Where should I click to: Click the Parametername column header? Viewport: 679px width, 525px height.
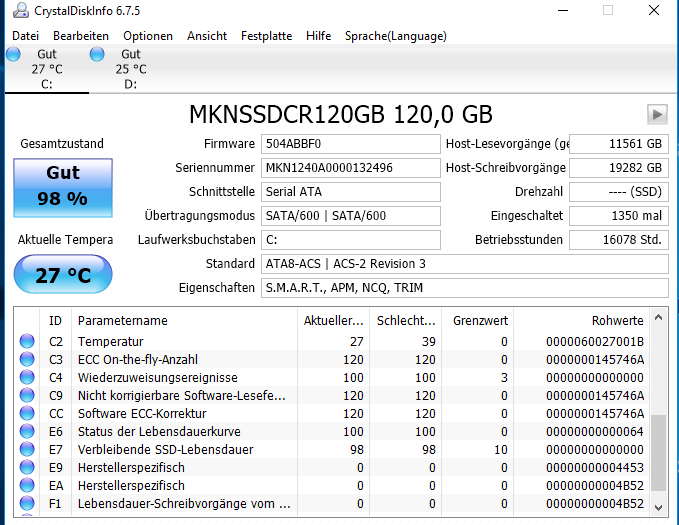184,321
